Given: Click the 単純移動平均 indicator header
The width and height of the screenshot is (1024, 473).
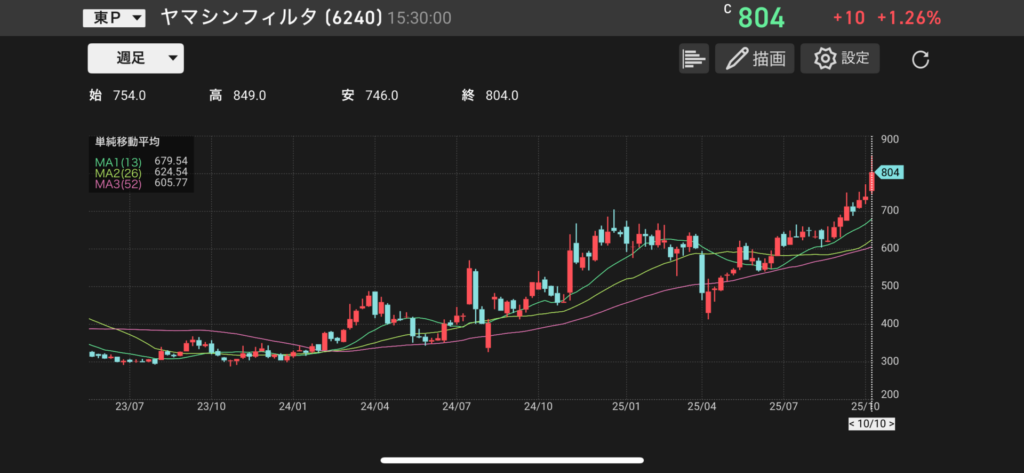Looking at the screenshot, I should pyautogui.click(x=128, y=143).
